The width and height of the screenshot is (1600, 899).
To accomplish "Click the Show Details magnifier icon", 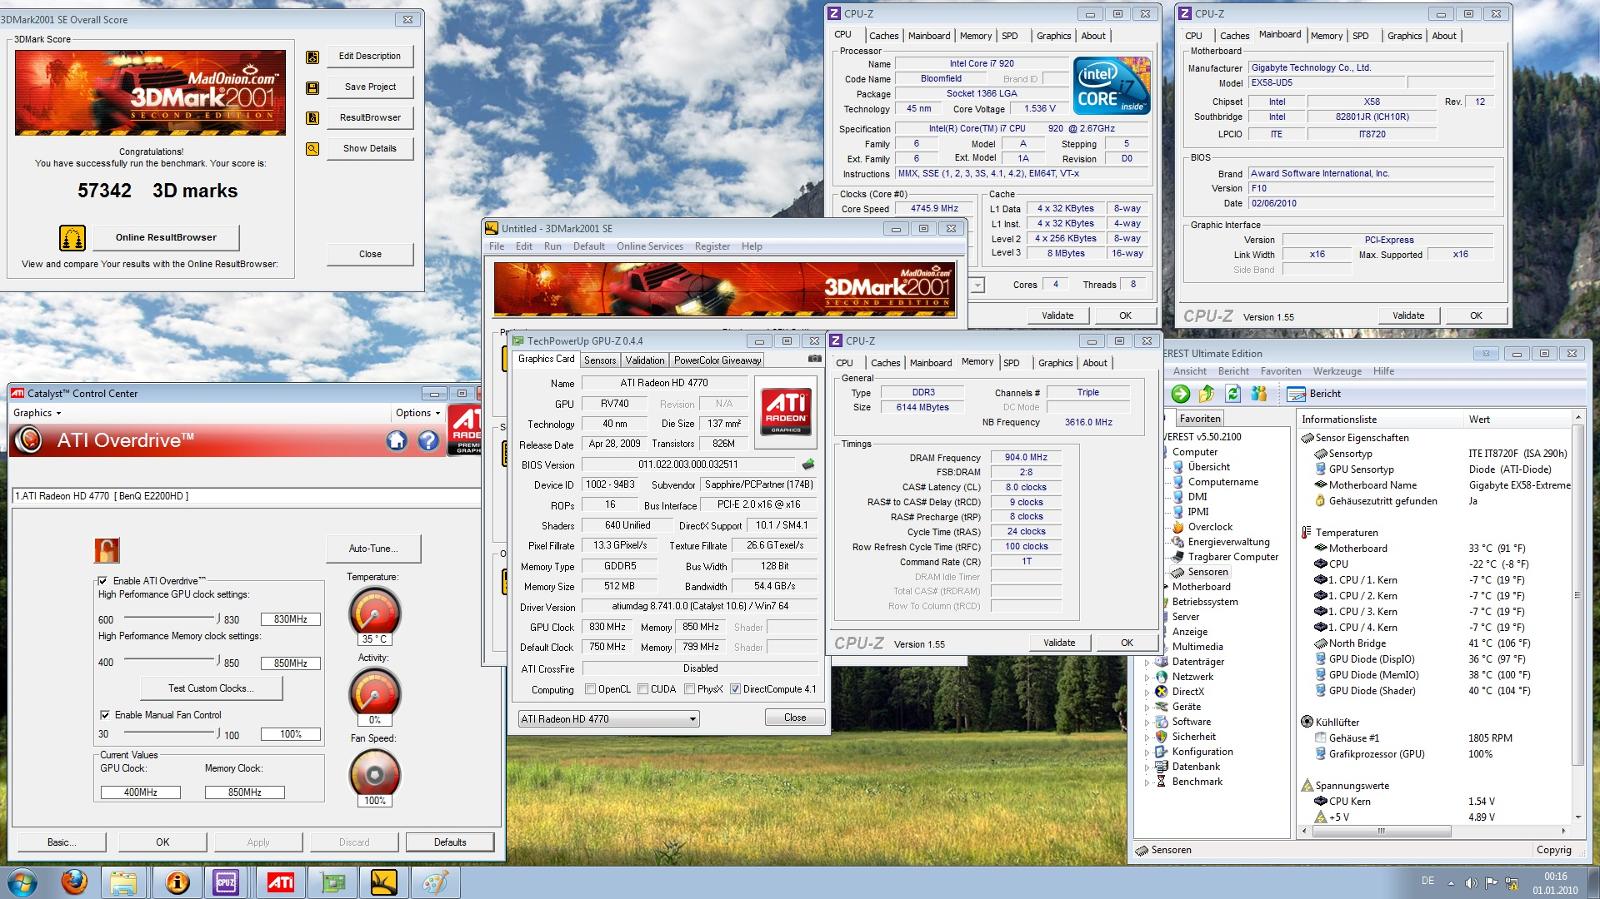I will pyautogui.click(x=312, y=149).
